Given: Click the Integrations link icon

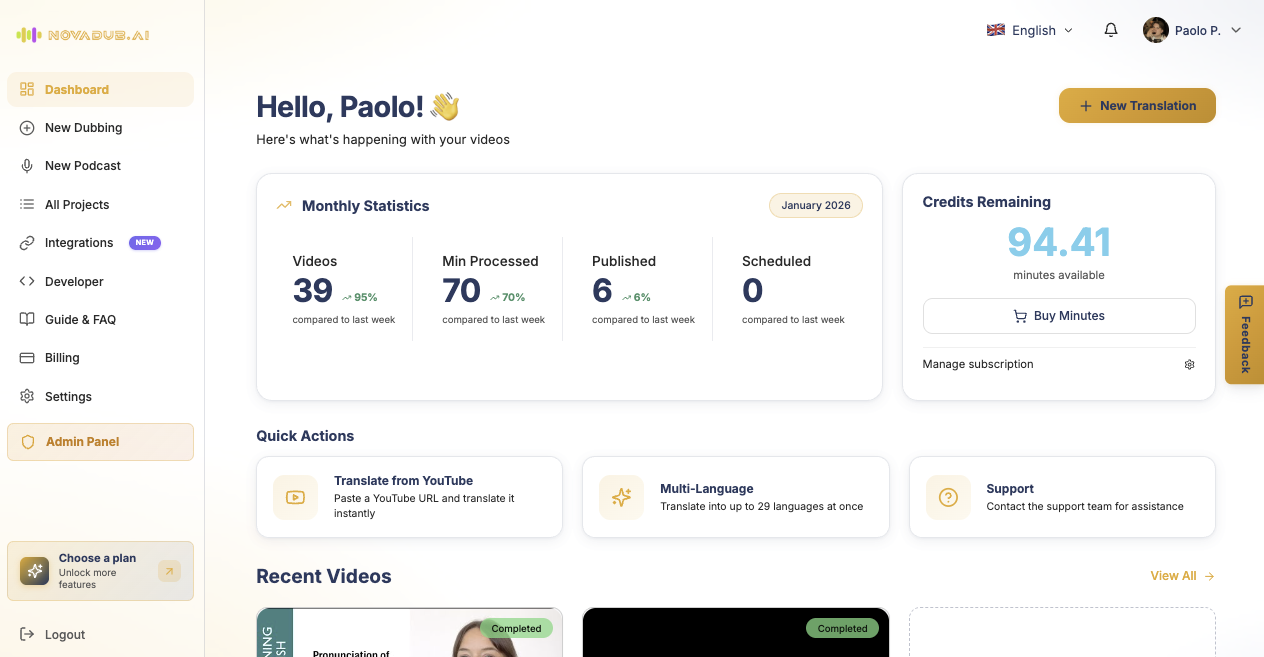Looking at the screenshot, I should point(26,242).
